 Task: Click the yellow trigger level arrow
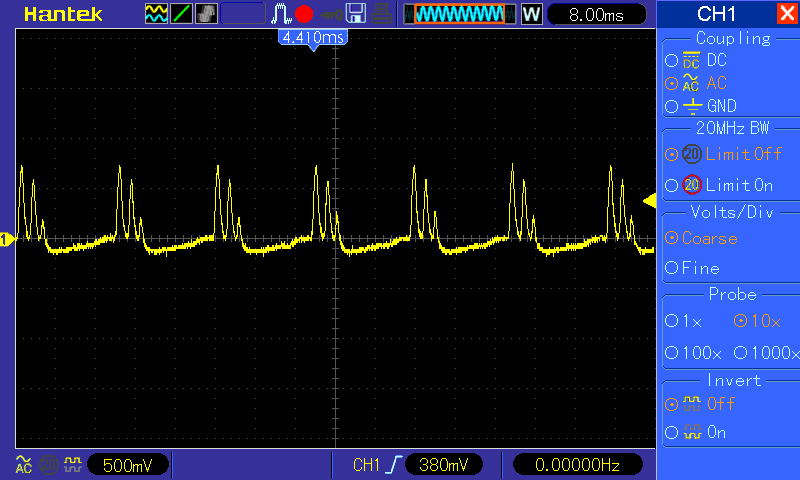[x=649, y=200]
